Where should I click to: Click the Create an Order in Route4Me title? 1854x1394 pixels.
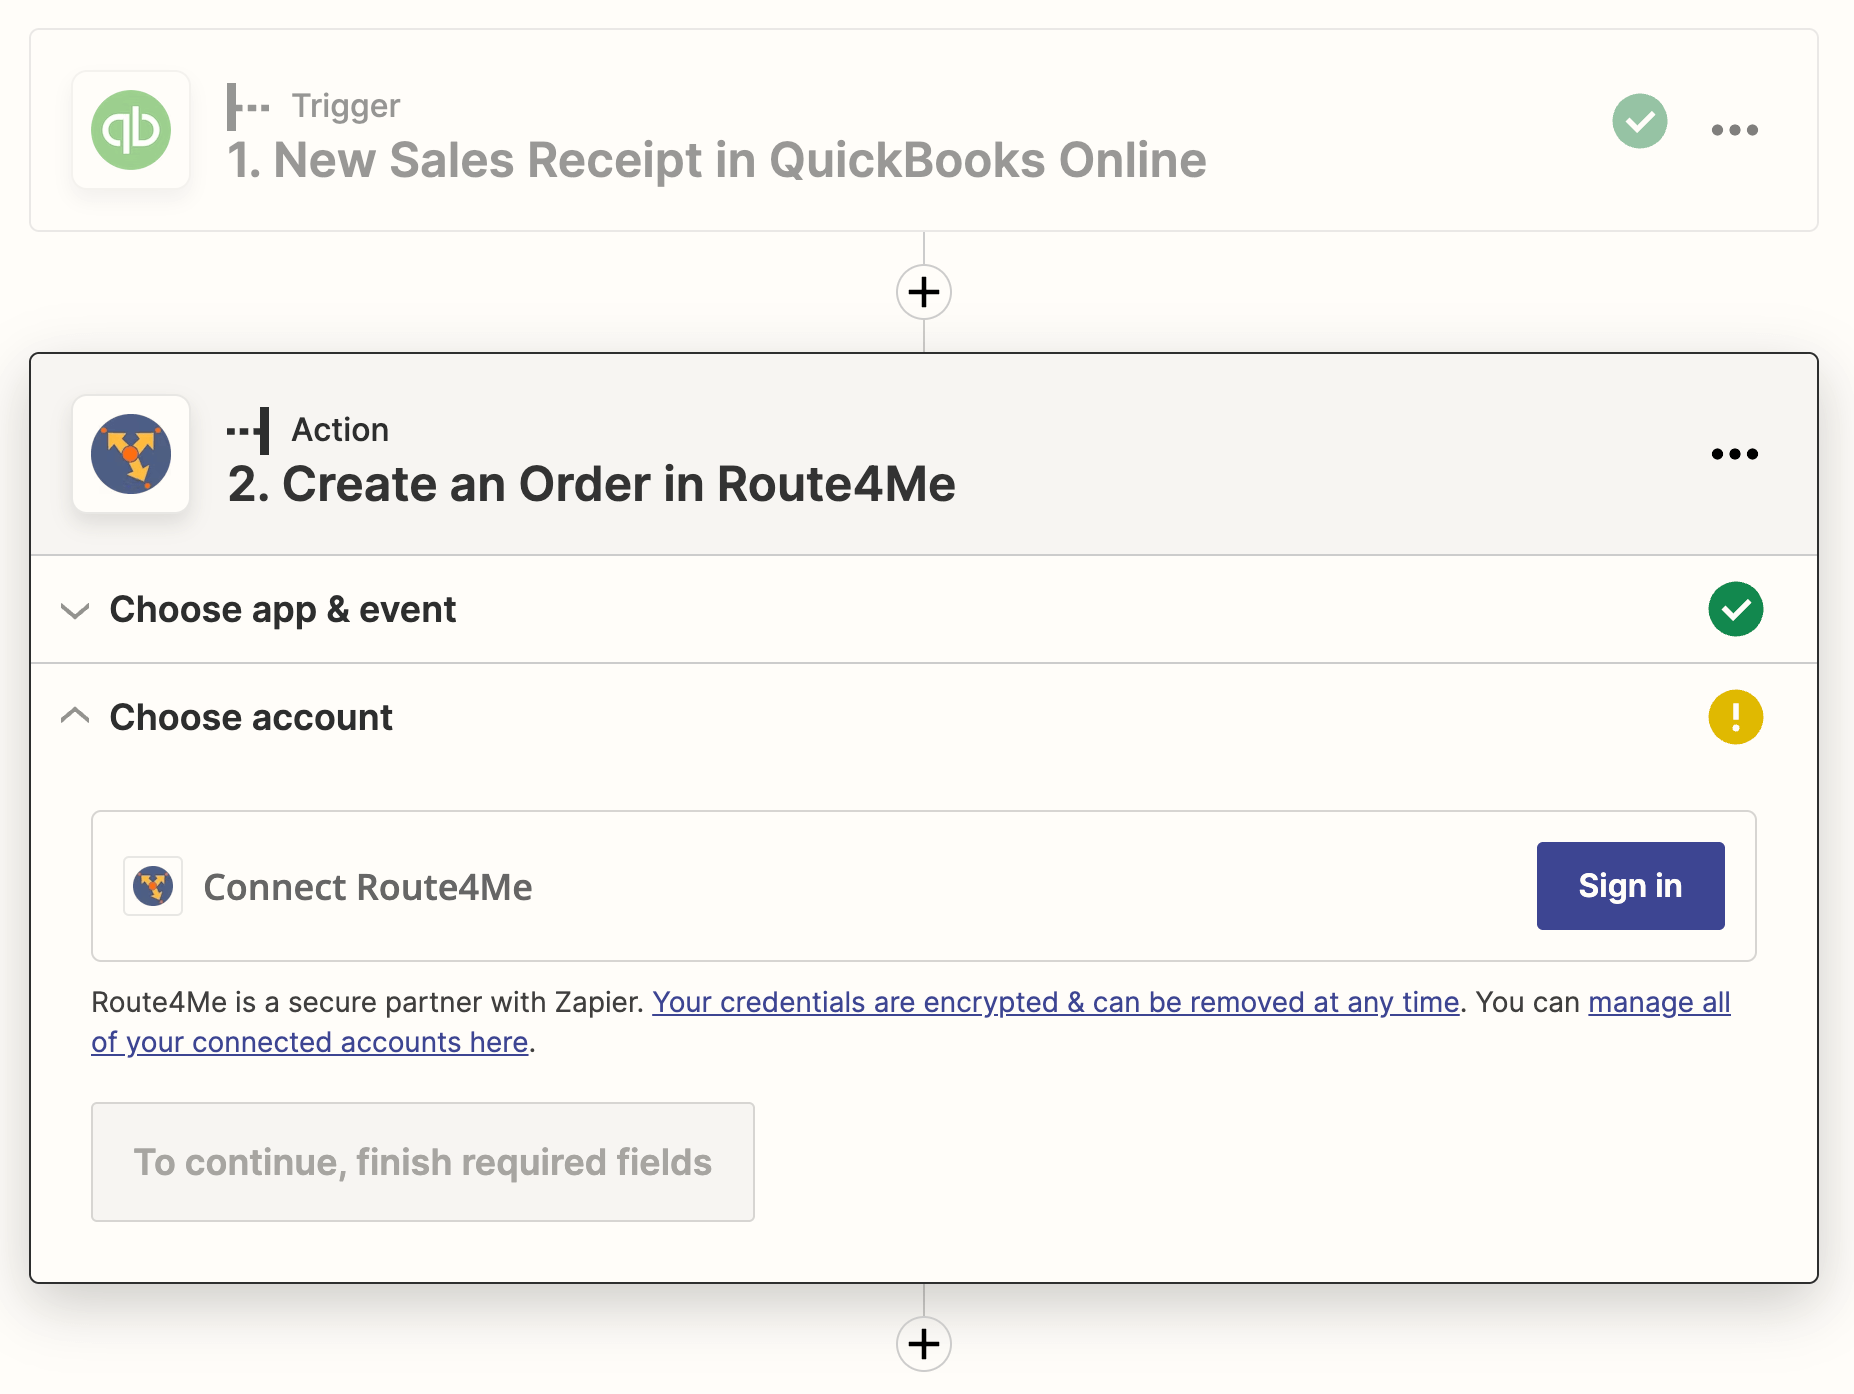pyautogui.click(x=592, y=485)
